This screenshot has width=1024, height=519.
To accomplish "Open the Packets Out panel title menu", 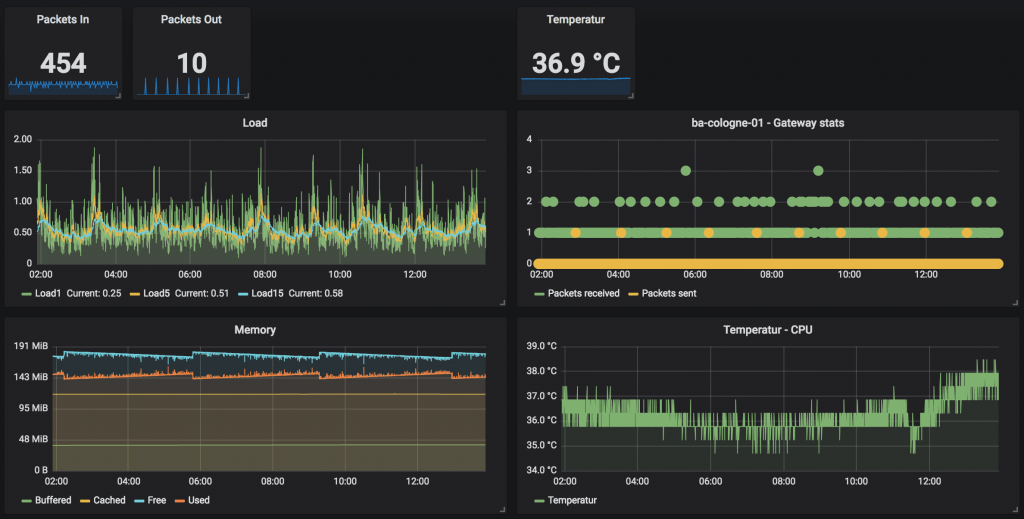I will 191,19.
